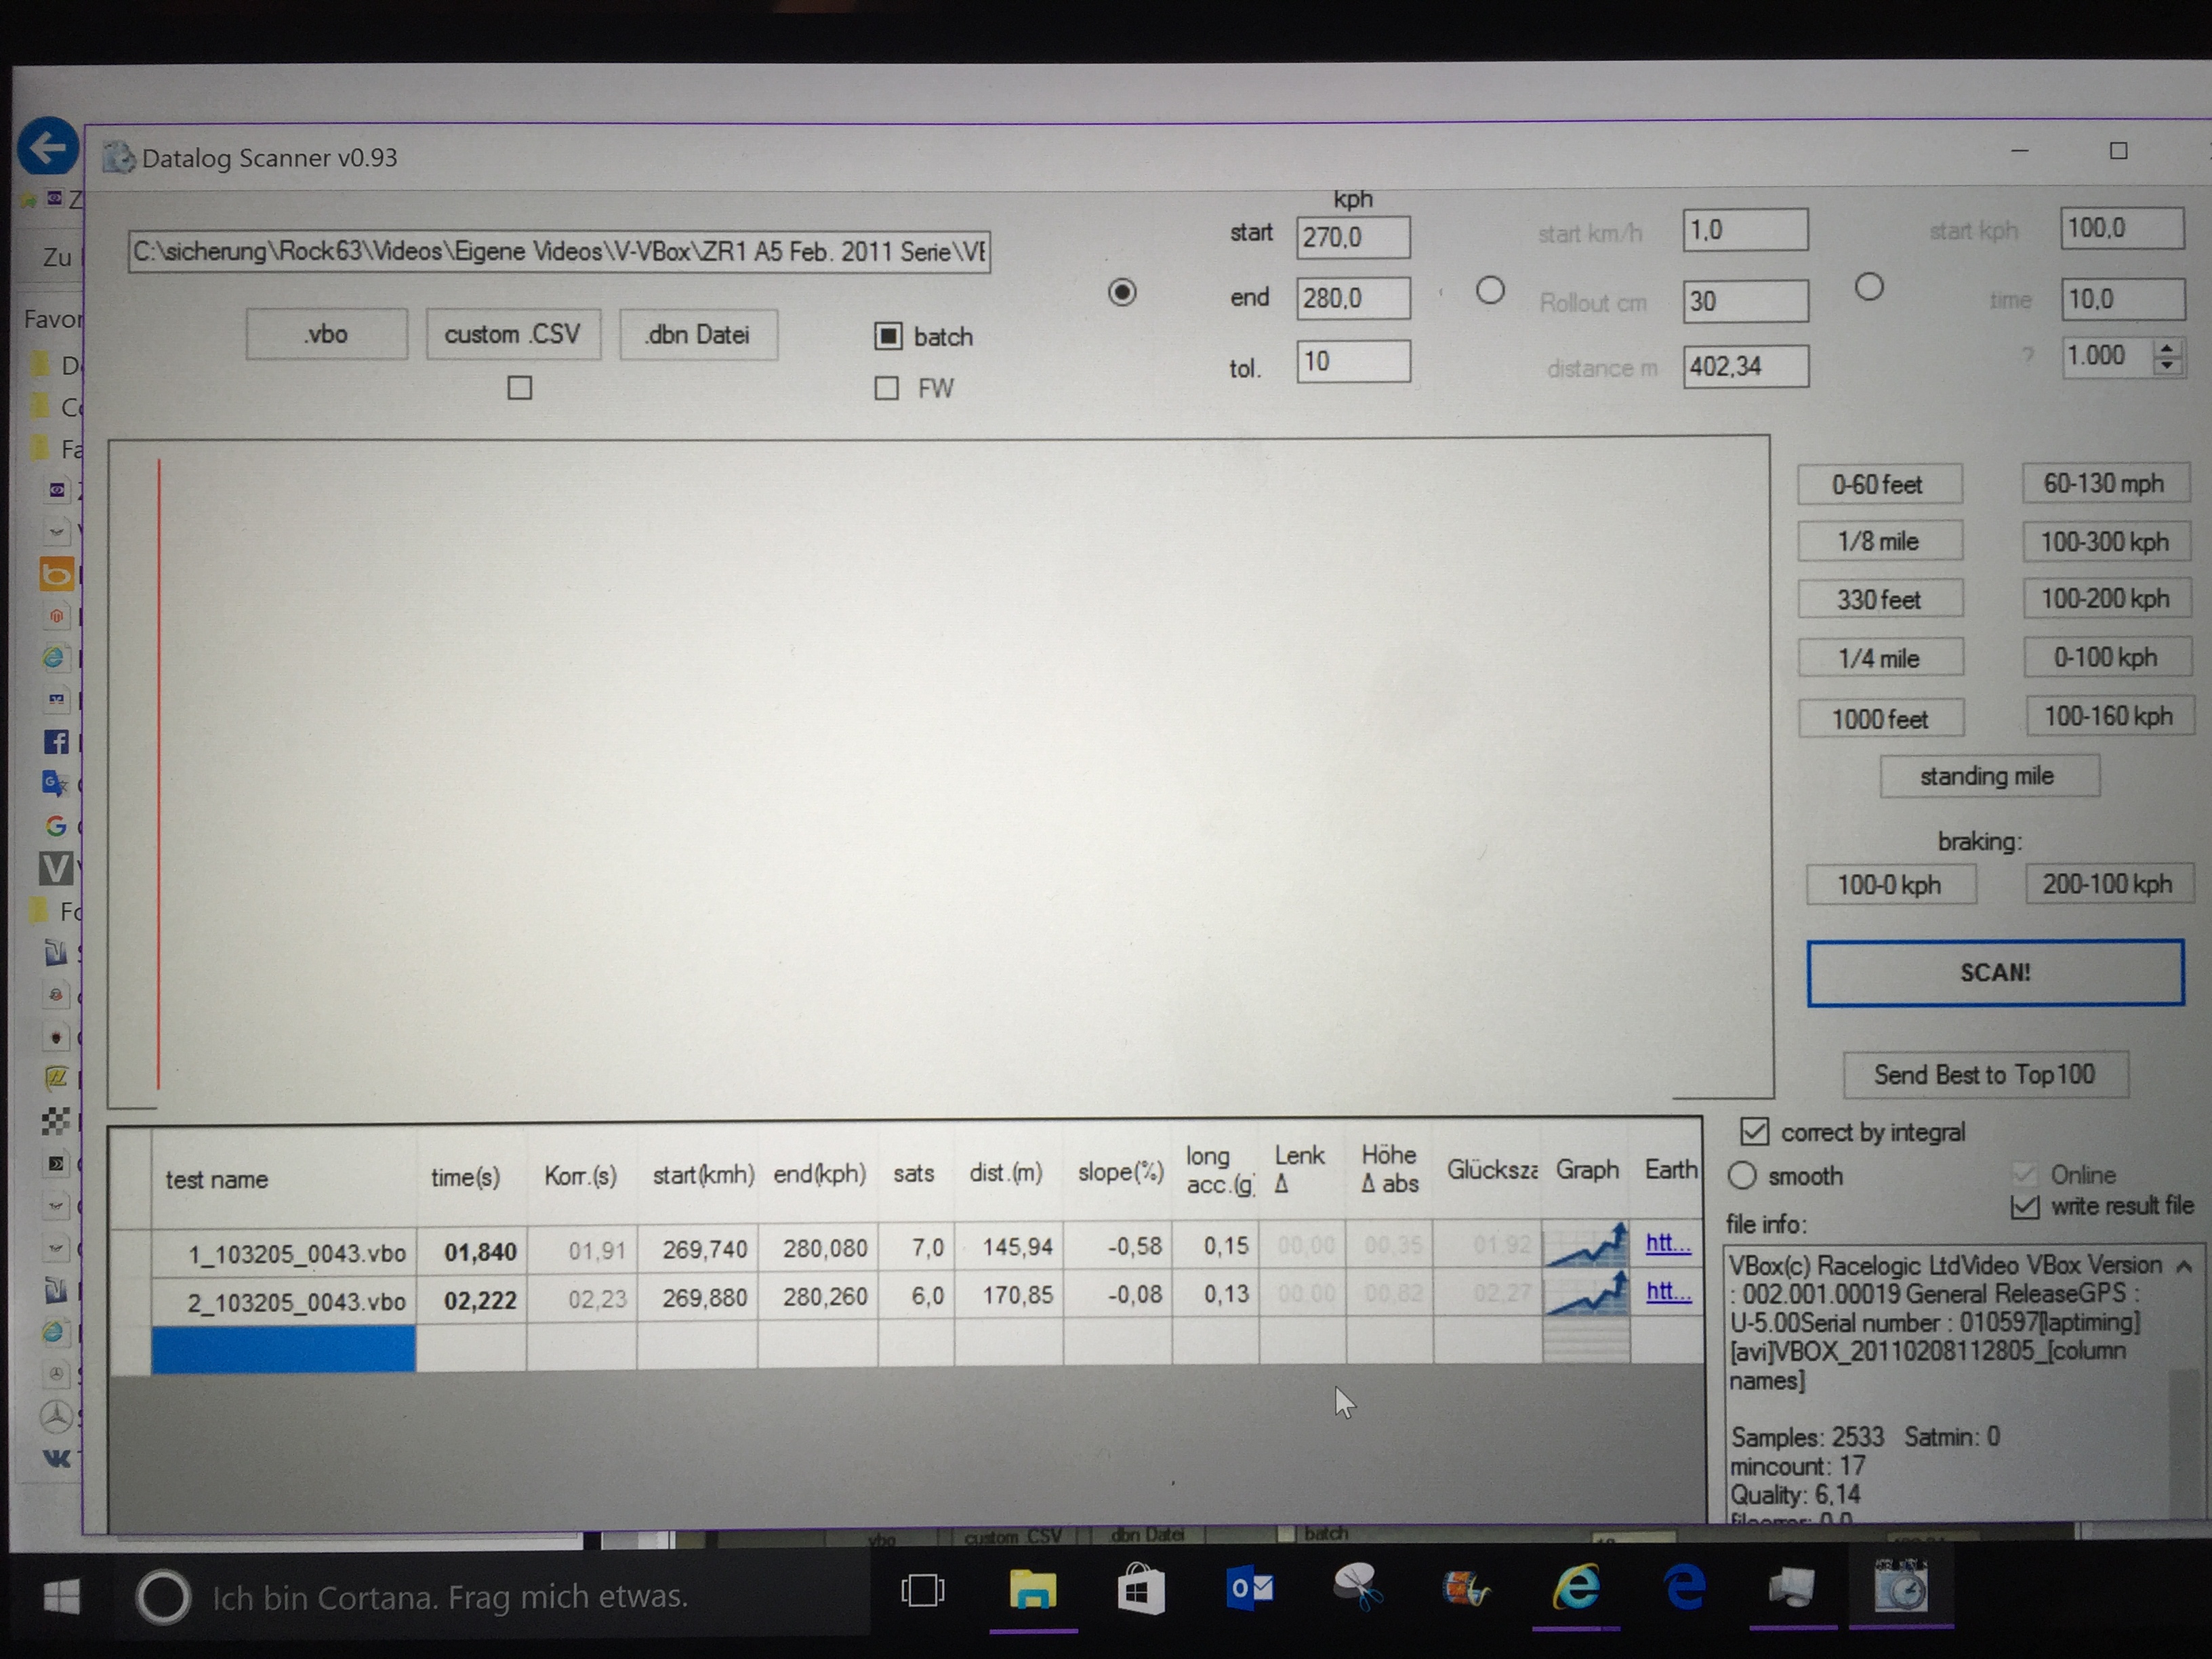The image size is (2212, 1659).
Task: Select the Rollout distance mode radio button
Action: pos(1490,290)
